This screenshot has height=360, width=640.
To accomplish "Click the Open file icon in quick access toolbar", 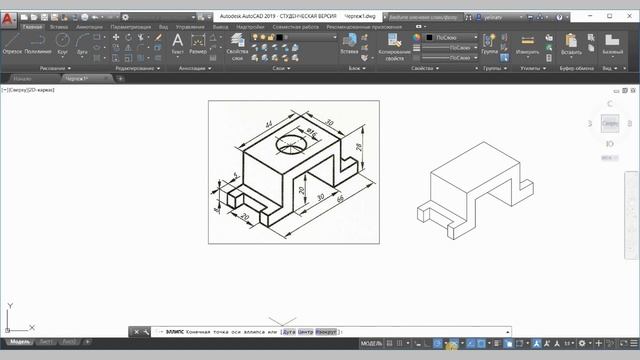I will (x=34, y=17).
